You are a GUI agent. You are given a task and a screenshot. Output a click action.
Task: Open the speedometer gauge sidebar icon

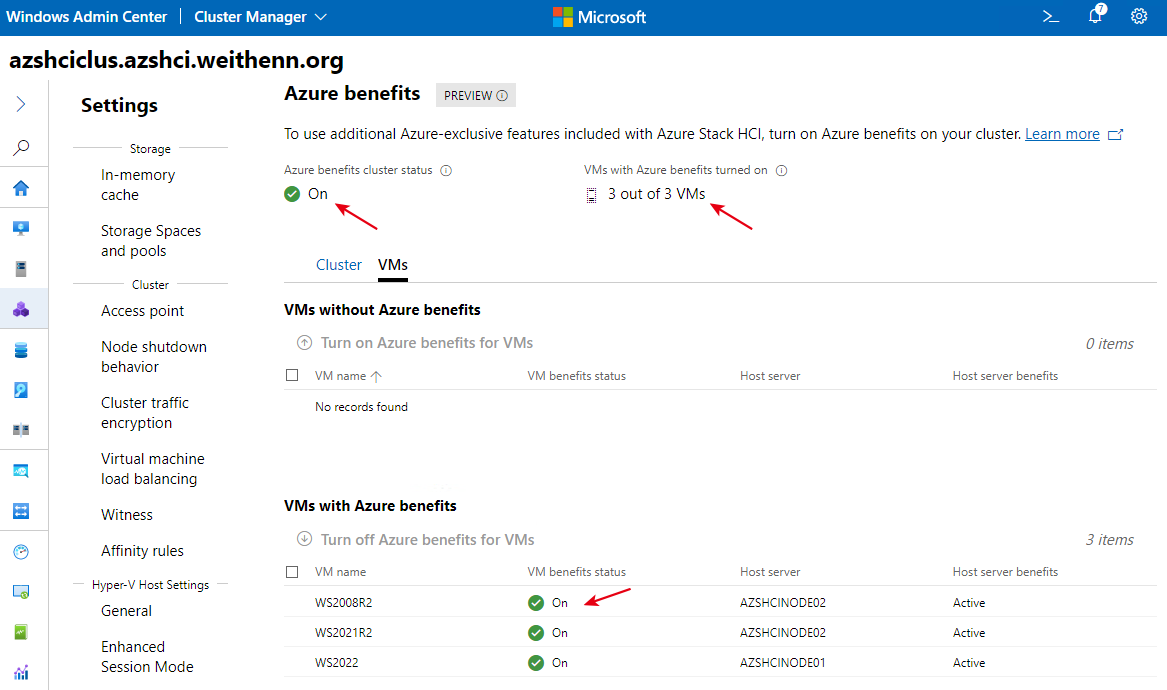[21, 552]
